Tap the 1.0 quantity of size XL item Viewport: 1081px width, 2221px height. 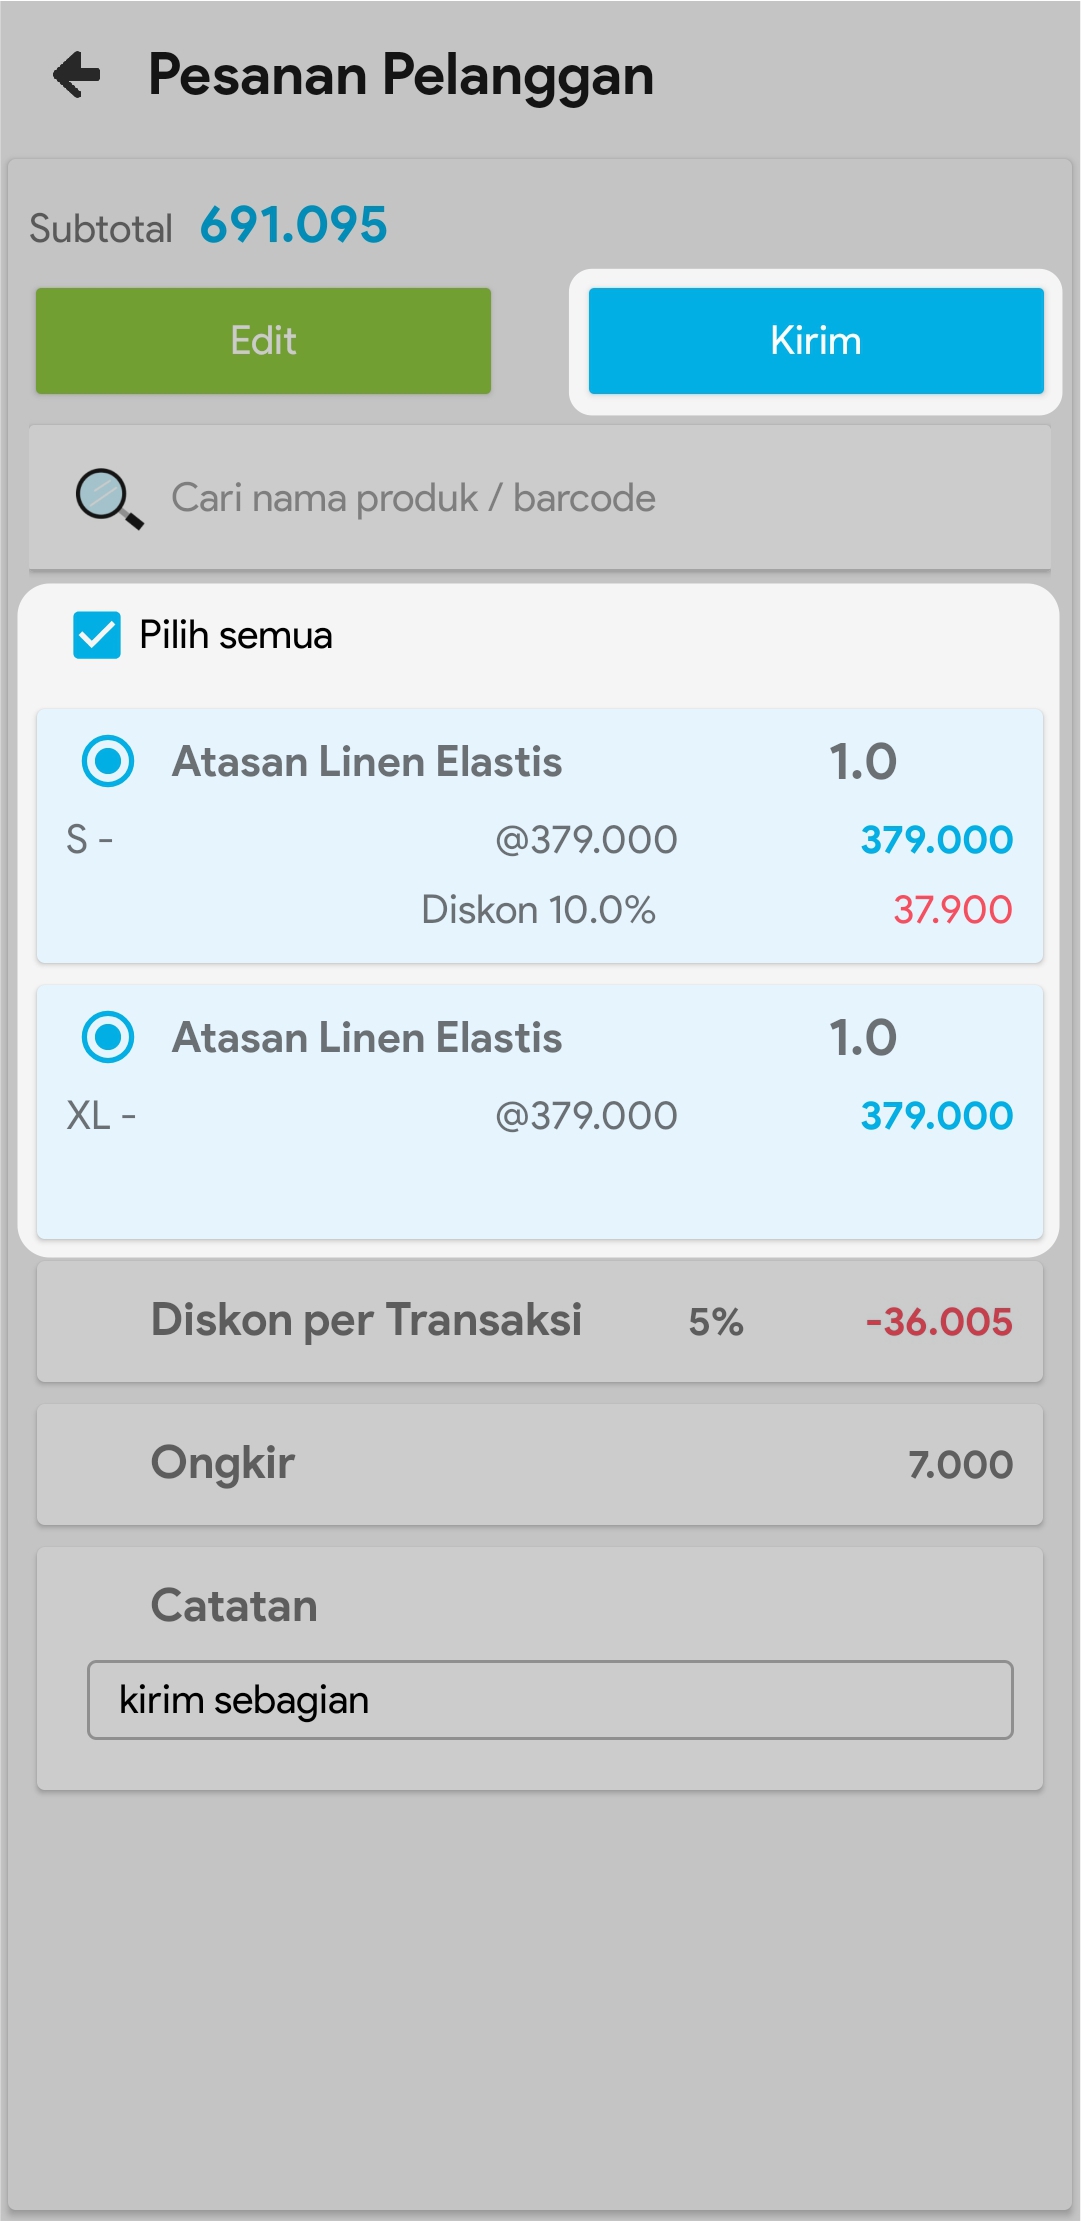click(862, 1038)
